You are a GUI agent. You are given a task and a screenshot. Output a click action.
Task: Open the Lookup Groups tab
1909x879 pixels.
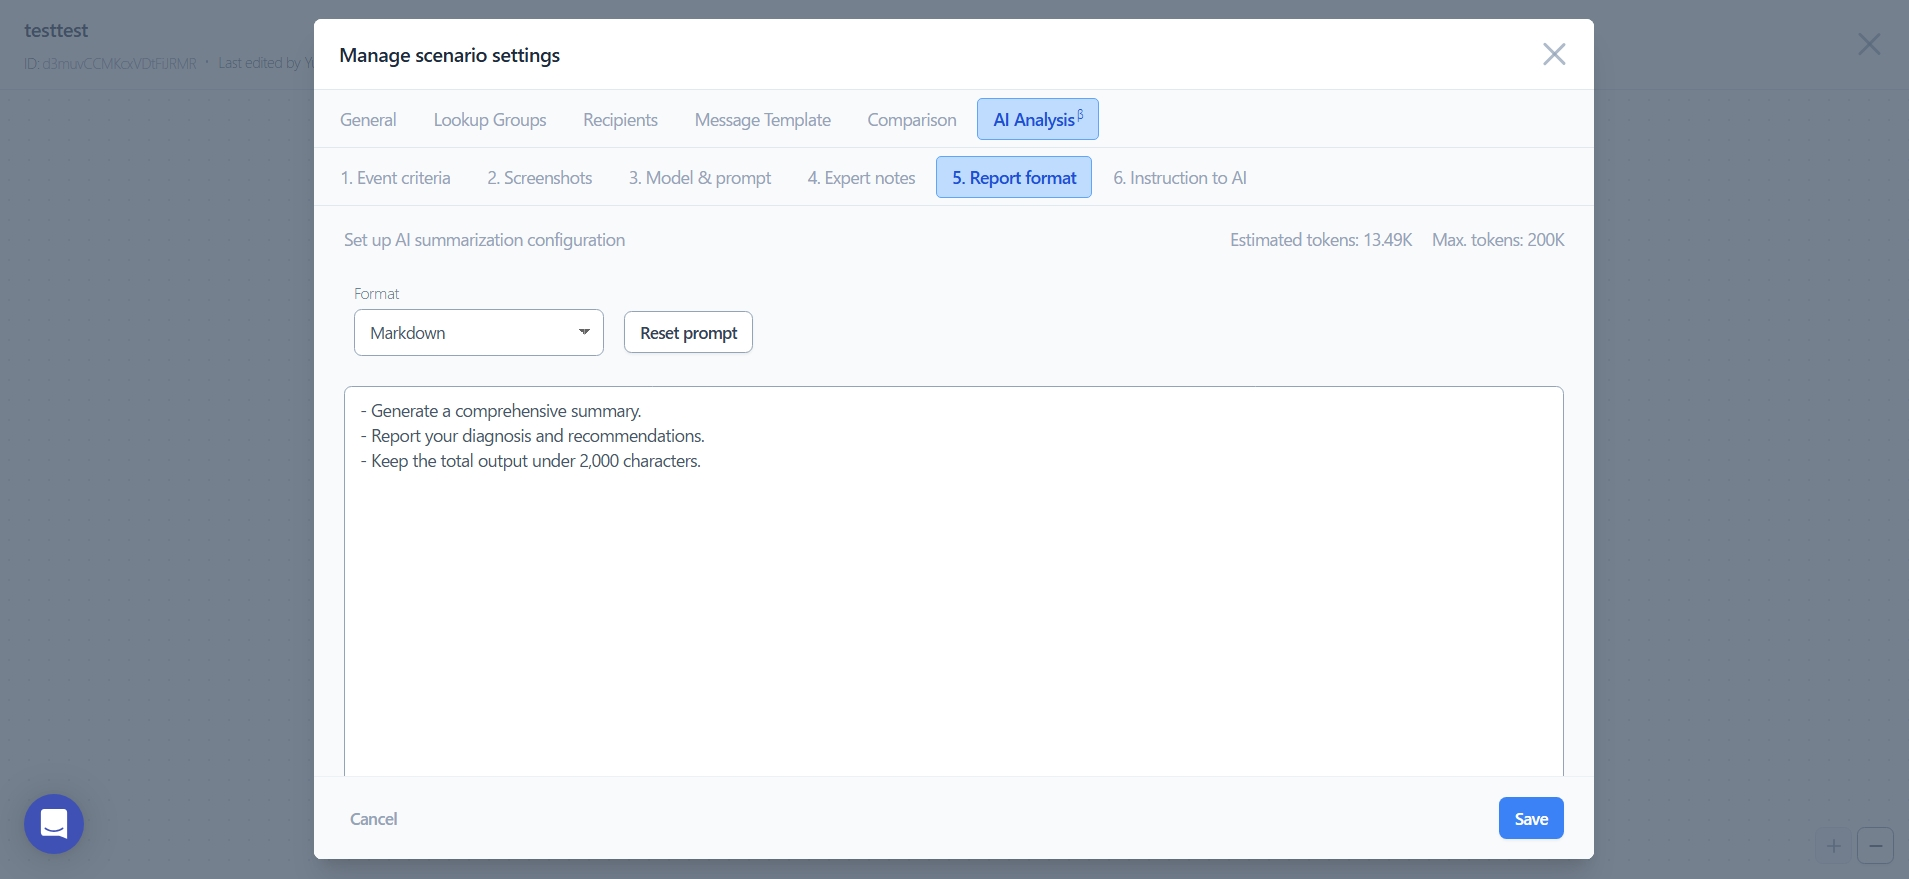[x=490, y=120]
